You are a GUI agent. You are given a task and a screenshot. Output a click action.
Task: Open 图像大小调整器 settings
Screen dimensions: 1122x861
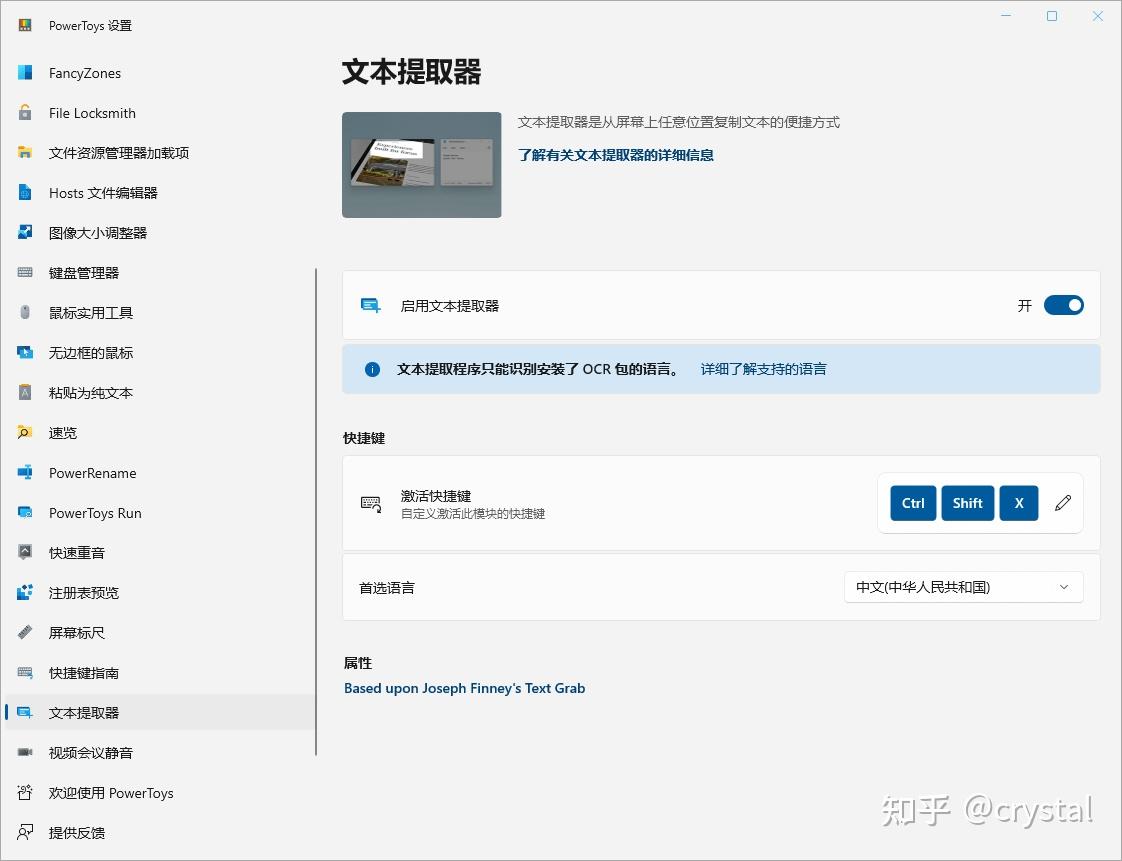(x=95, y=232)
